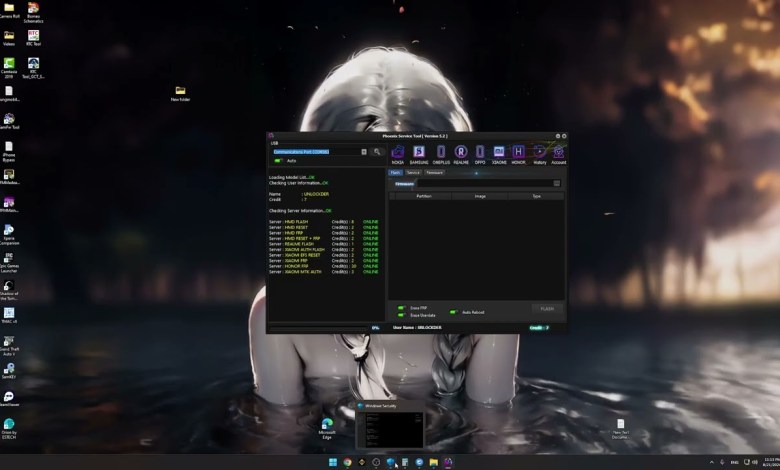
Task: Open the ONEPLUS brand module
Action: (x=441, y=154)
